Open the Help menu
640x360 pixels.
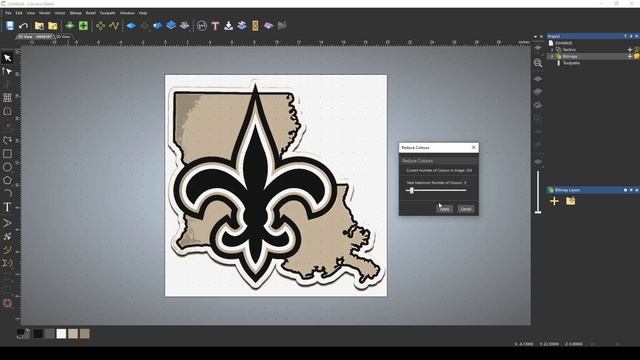(143, 13)
